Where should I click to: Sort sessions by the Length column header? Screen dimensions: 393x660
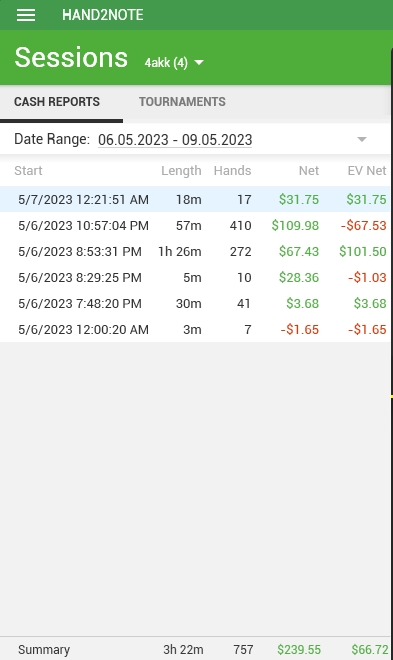point(181,170)
